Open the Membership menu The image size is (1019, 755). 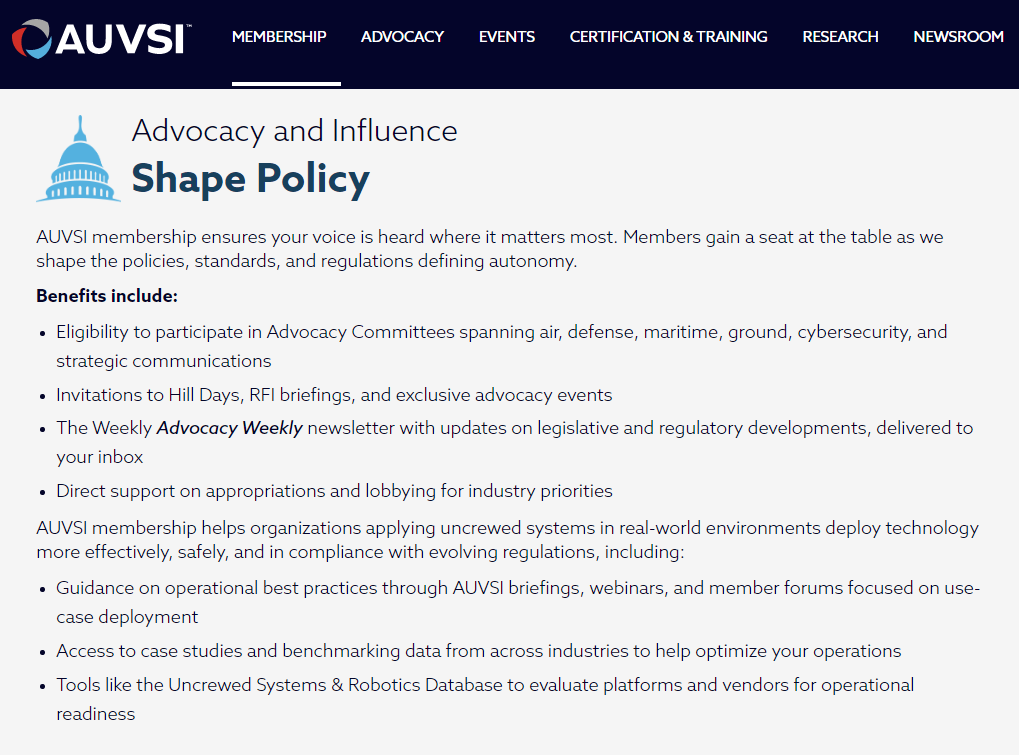click(279, 37)
